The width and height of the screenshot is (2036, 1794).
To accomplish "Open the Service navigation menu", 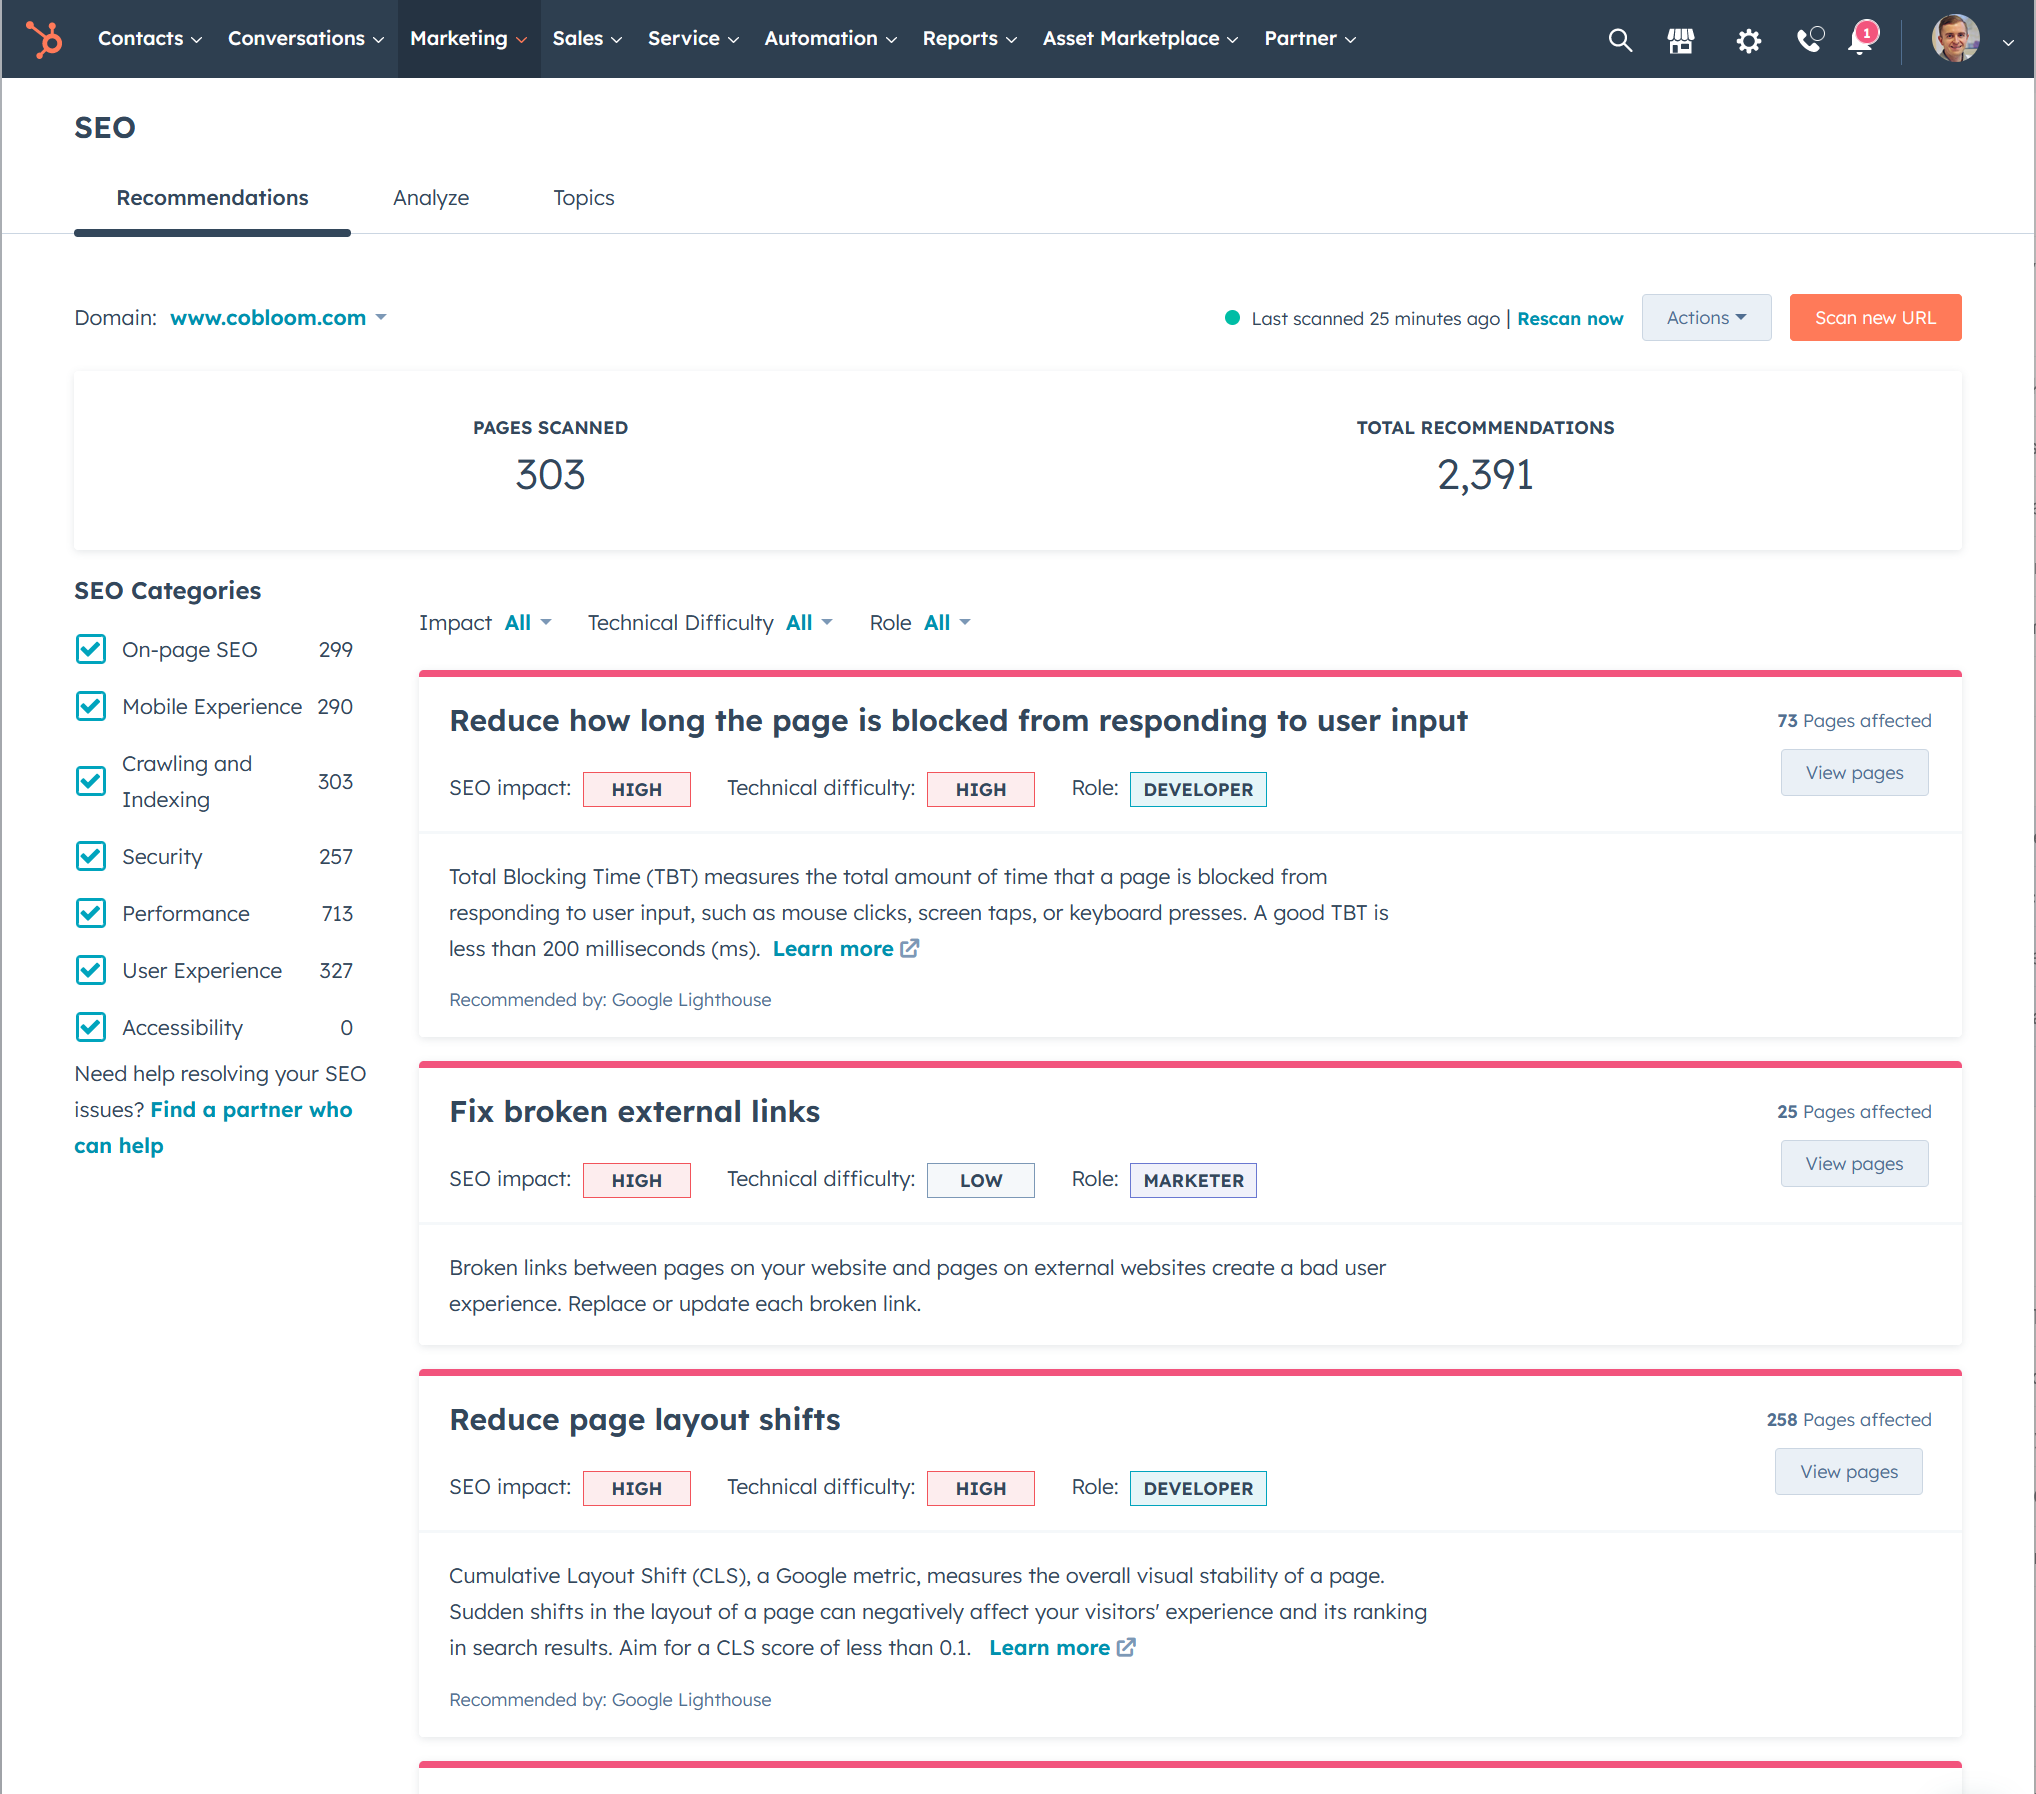I will [694, 39].
